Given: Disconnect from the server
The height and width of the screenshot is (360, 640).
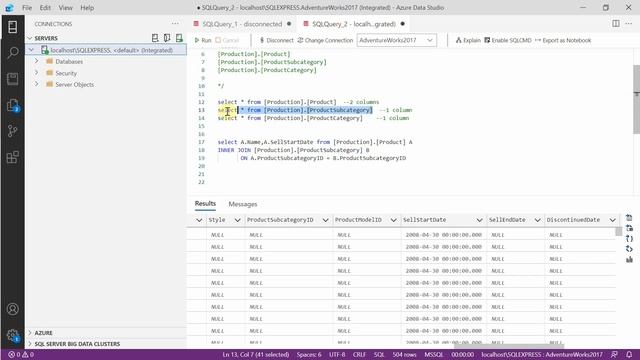Looking at the screenshot, I should 276,40.
